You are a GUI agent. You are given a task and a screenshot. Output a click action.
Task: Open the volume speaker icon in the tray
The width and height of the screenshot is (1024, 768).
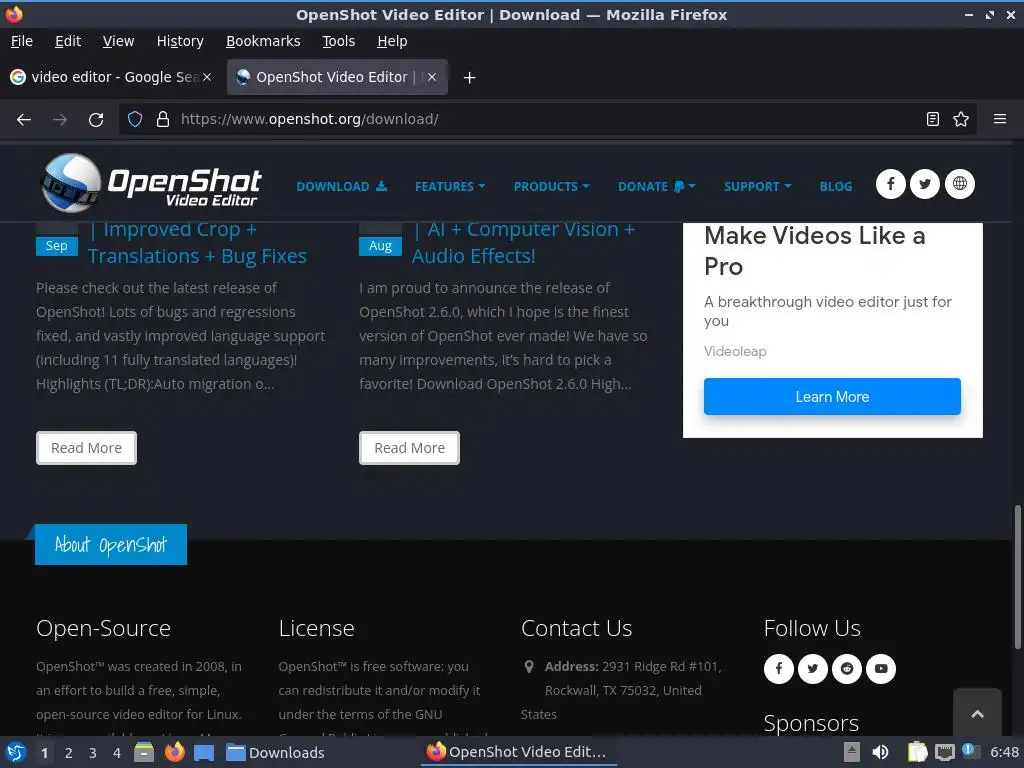[x=880, y=752]
